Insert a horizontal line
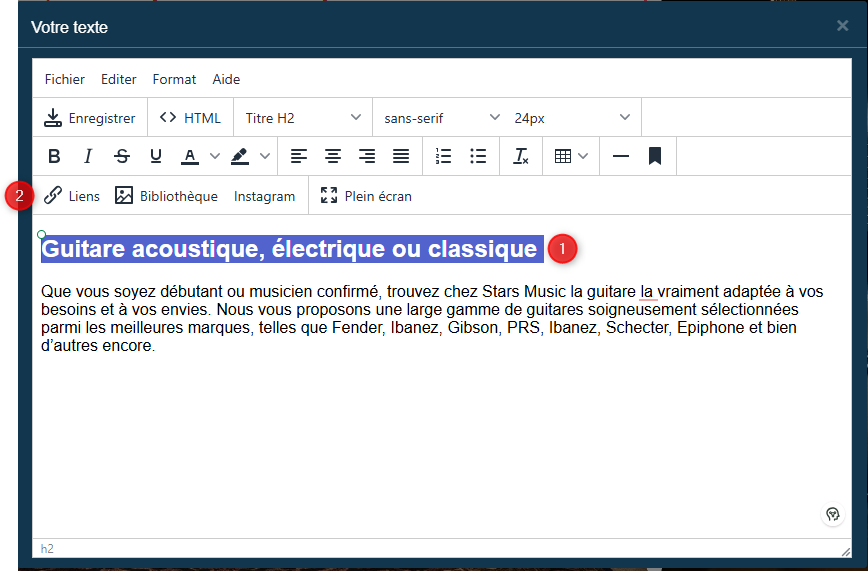 point(621,156)
